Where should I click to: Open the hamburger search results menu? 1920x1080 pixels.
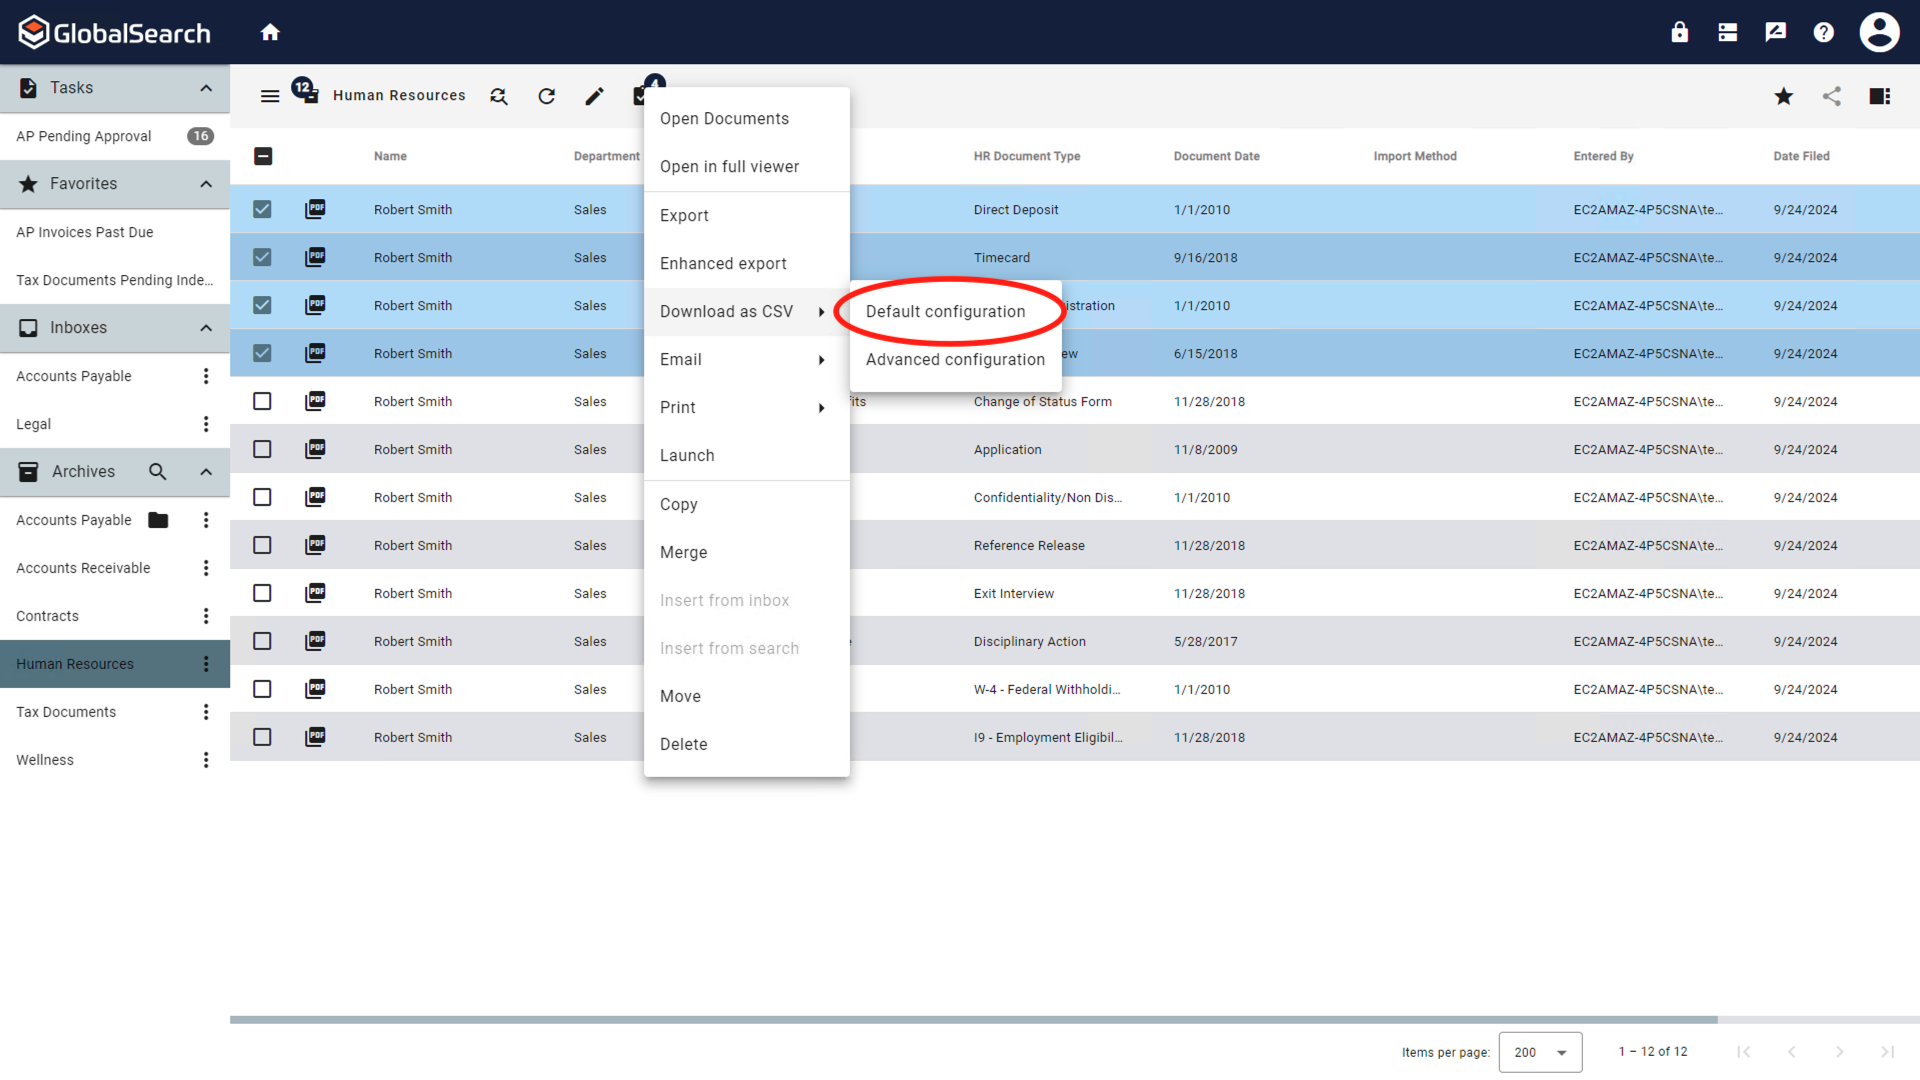[269, 95]
